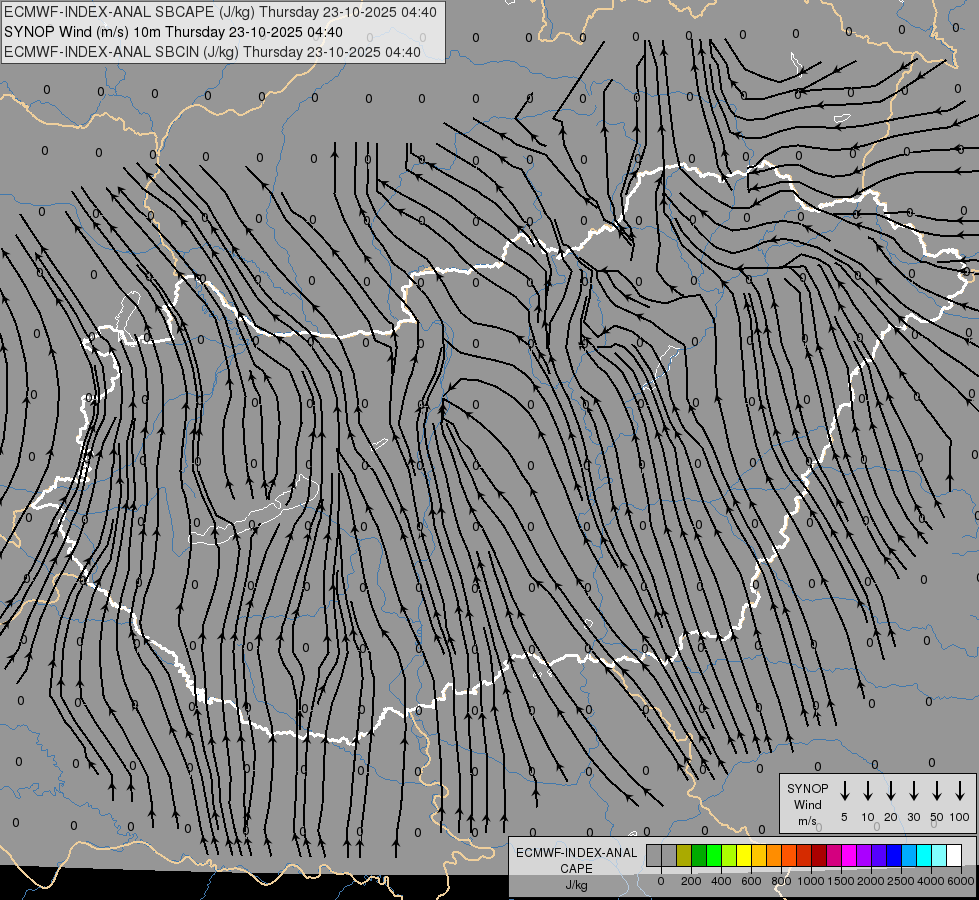Click the J/kg unit label in the CAPE legend
979x900 pixels.
[576, 885]
